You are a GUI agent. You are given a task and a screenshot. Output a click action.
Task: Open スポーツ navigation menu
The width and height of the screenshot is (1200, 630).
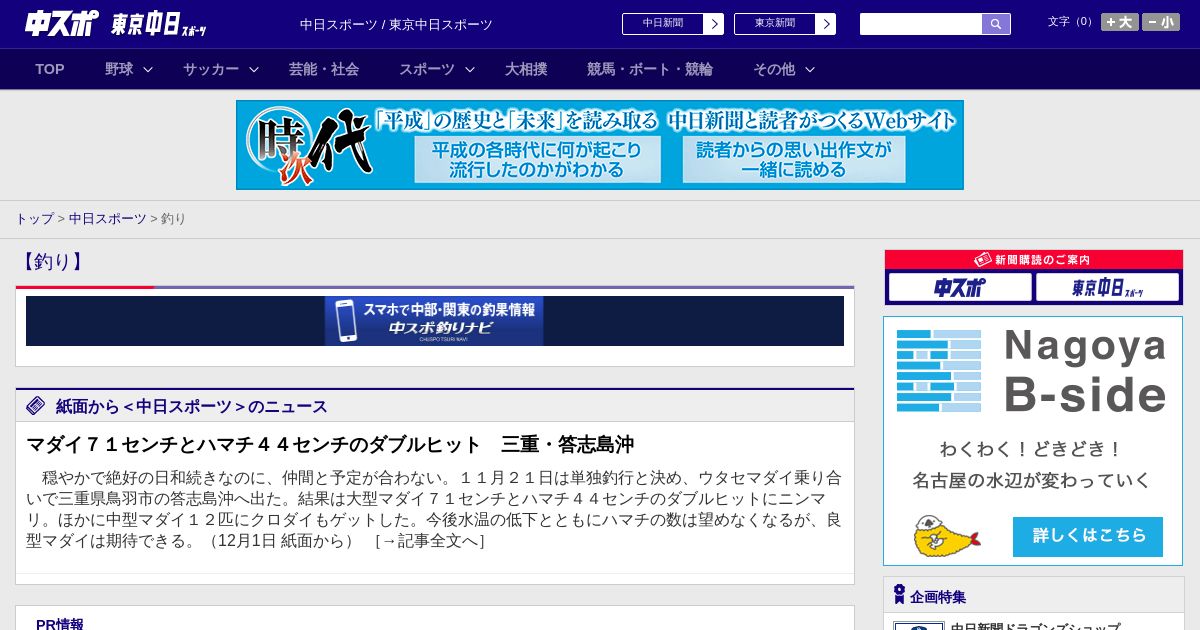click(427, 69)
